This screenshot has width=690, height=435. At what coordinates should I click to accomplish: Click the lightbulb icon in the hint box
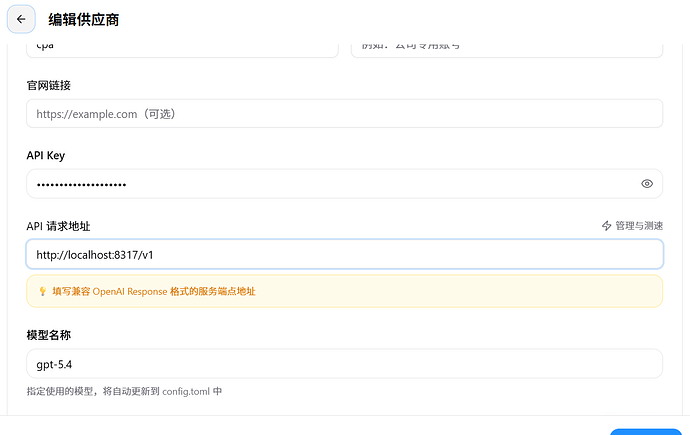click(43, 291)
